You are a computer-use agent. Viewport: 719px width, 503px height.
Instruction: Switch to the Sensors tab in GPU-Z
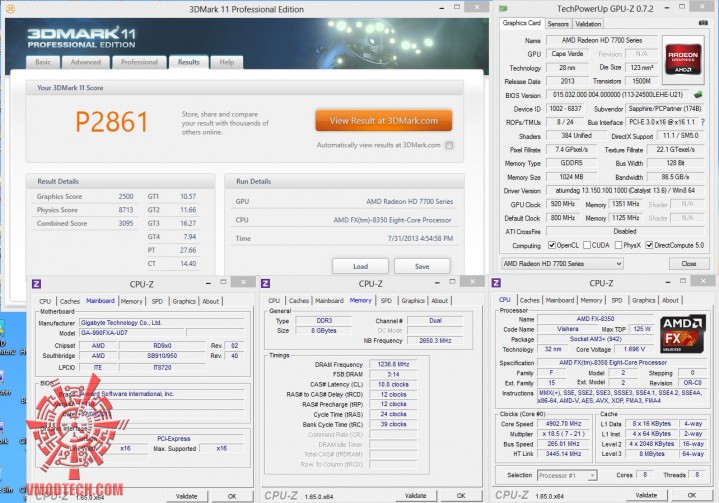[x=558, y=24]
